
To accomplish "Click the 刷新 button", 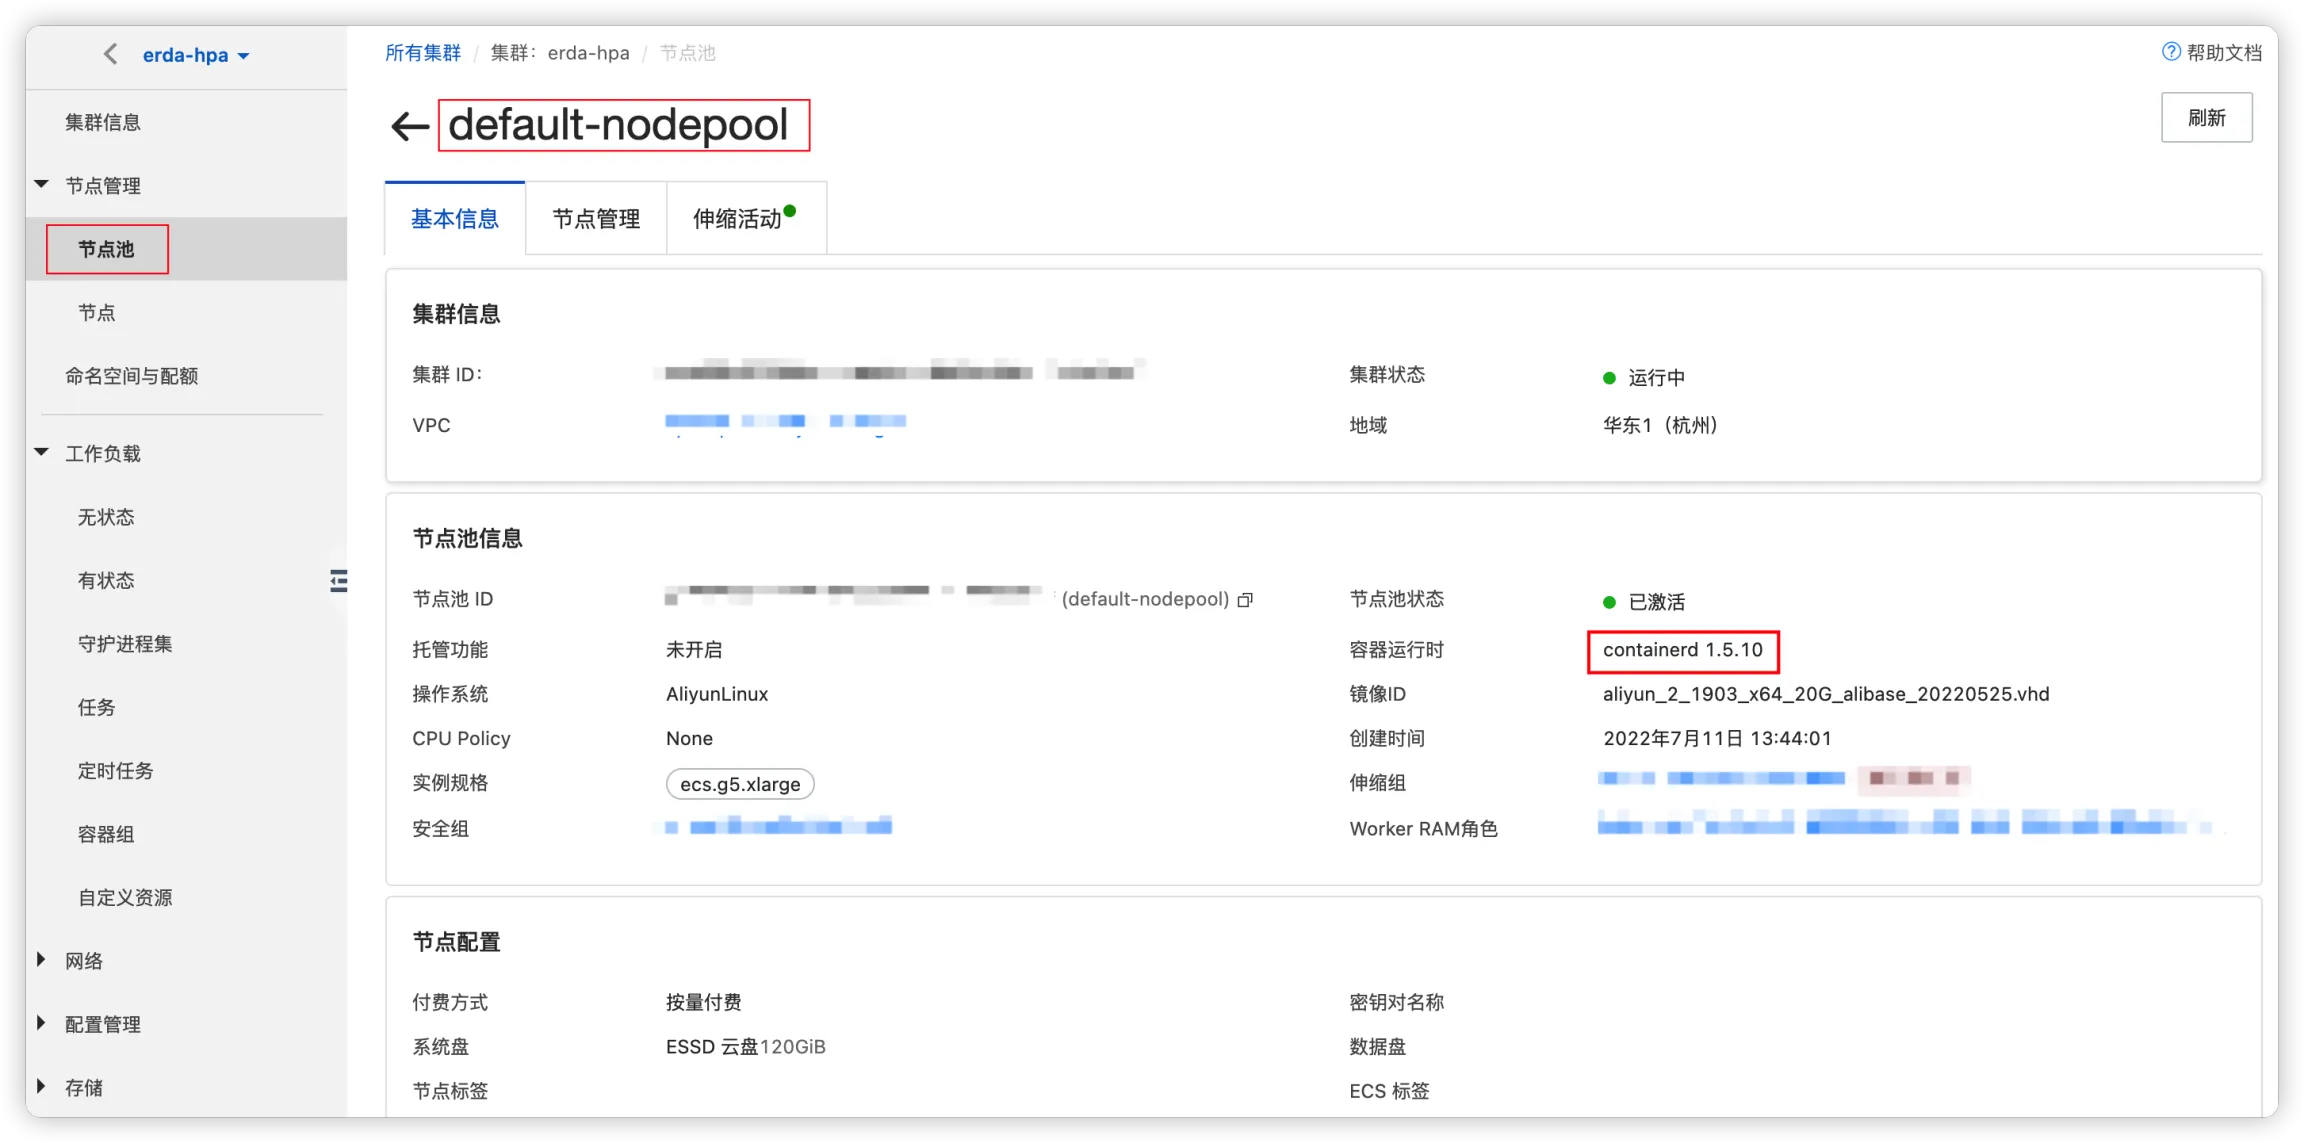I will tap(2206, 118).
